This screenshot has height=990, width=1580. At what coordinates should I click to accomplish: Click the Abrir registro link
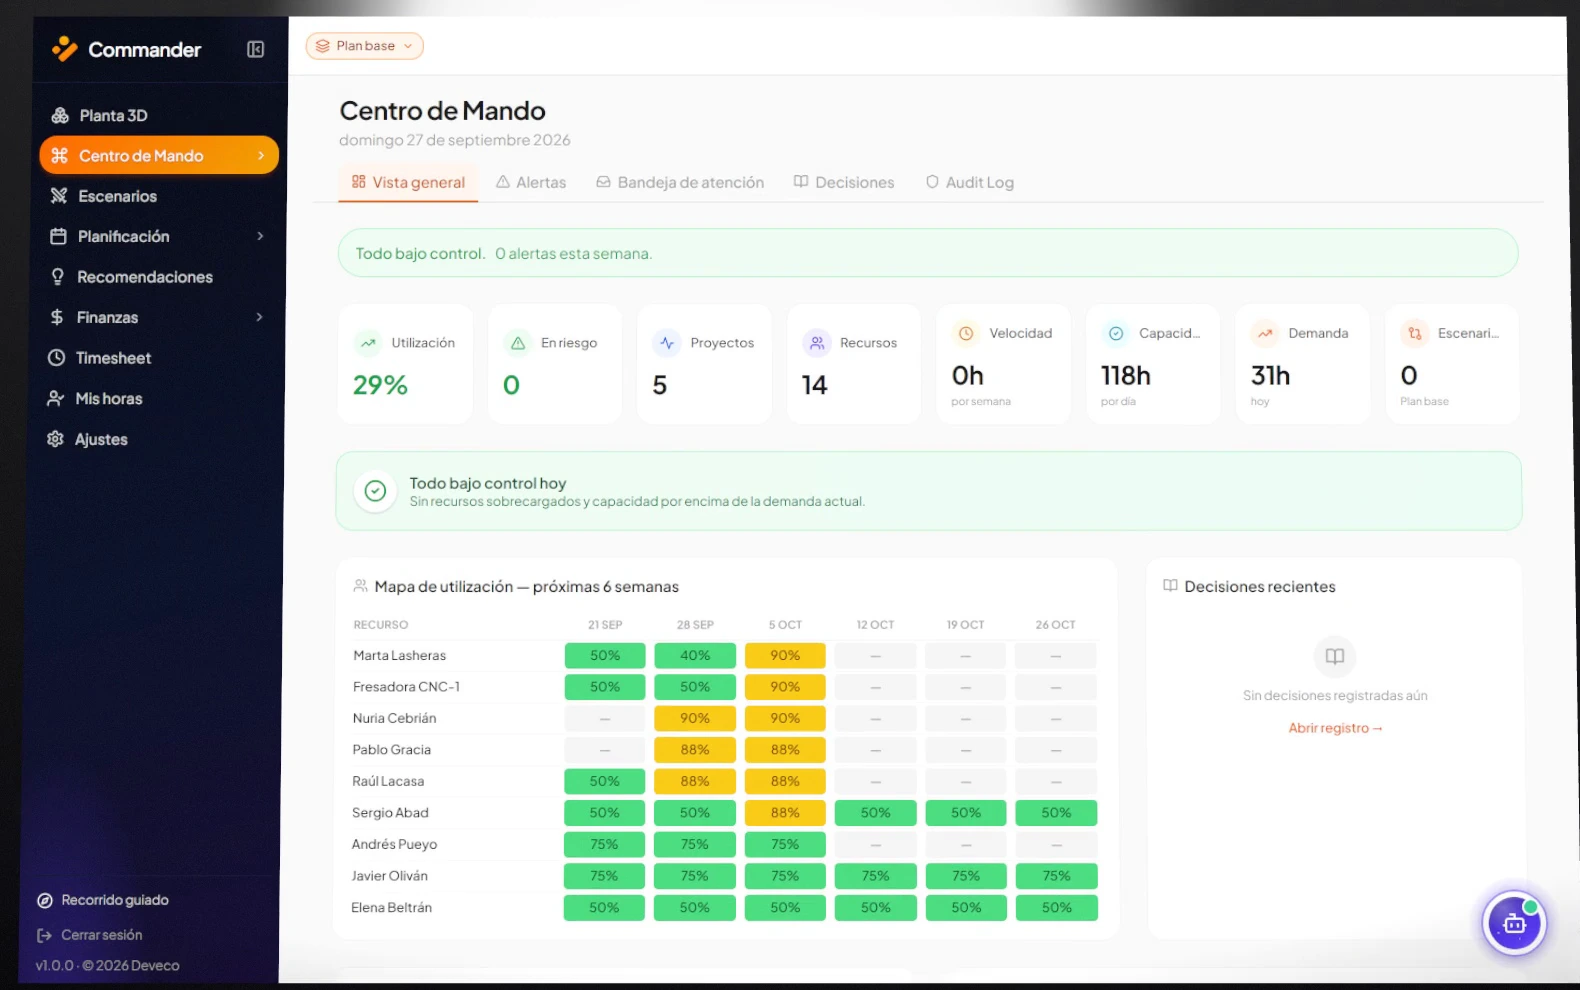pyautogui.click(x=1335, y=728)
